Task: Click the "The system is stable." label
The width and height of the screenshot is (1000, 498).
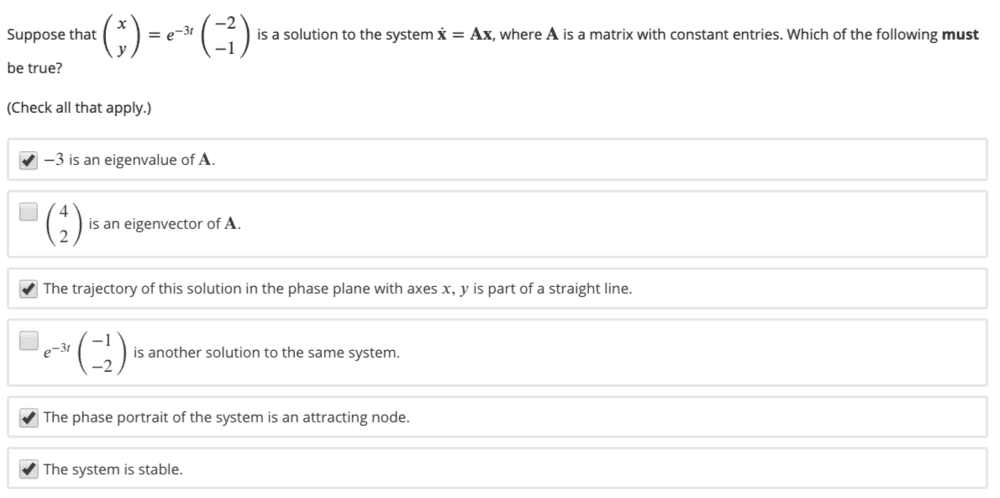Action: 113,468
